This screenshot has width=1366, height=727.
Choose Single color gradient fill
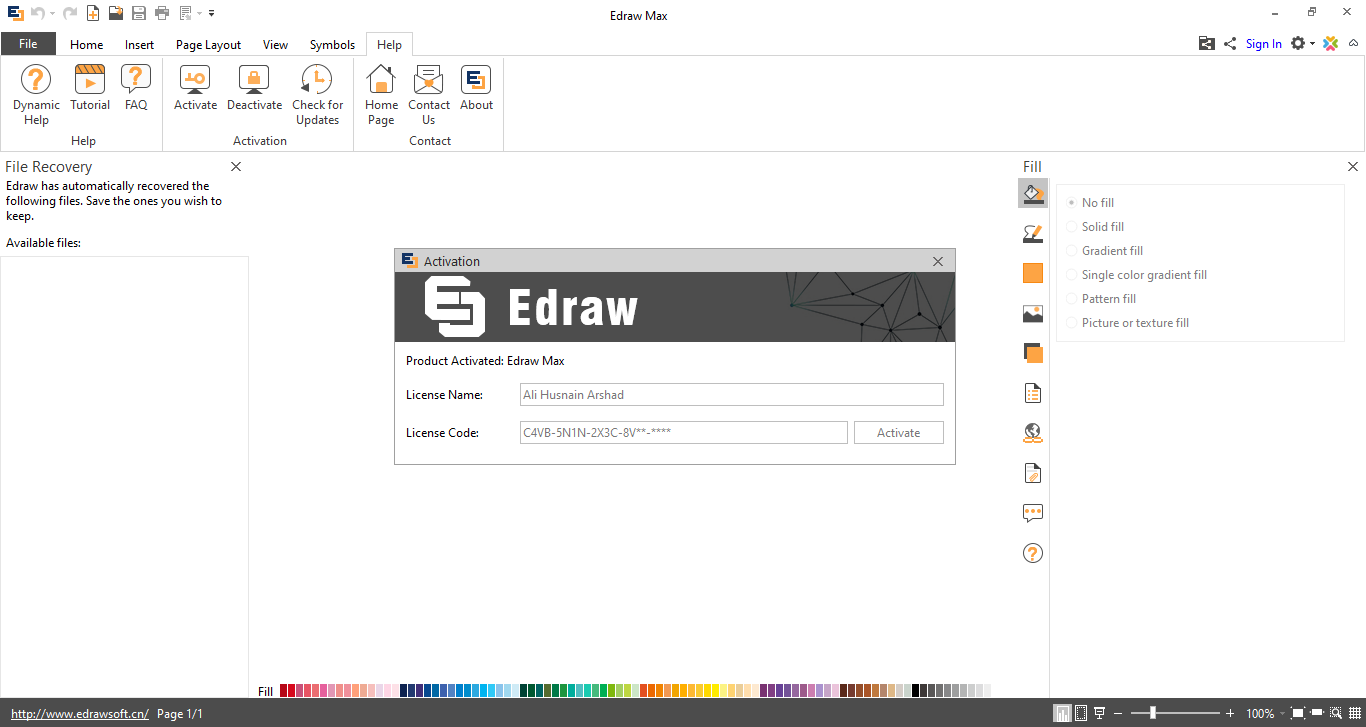pos(1137,275)
